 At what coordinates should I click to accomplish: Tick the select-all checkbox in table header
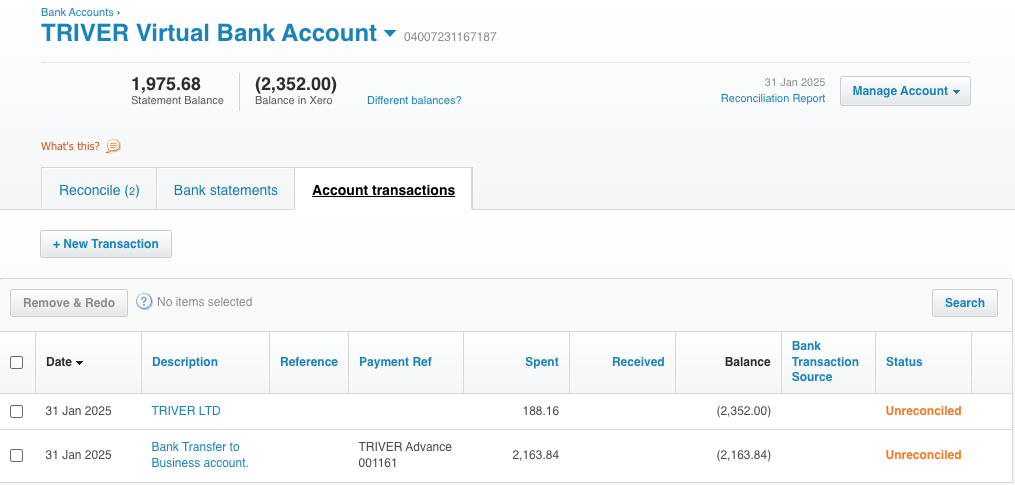pyautogui.click(x=17, y=363)
